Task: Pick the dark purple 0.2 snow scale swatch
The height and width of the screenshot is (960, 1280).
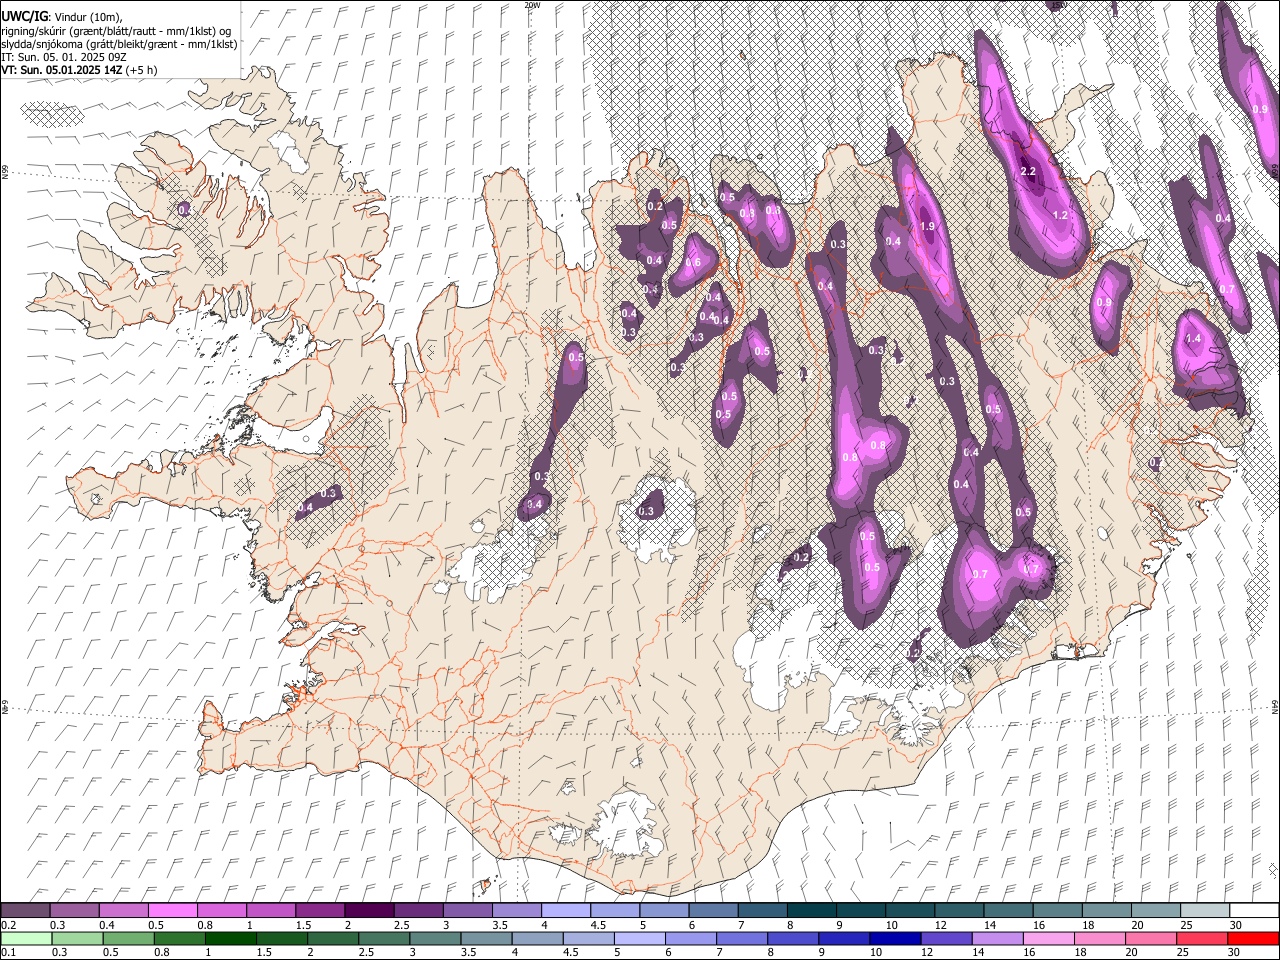Action: tap(25, 910)
